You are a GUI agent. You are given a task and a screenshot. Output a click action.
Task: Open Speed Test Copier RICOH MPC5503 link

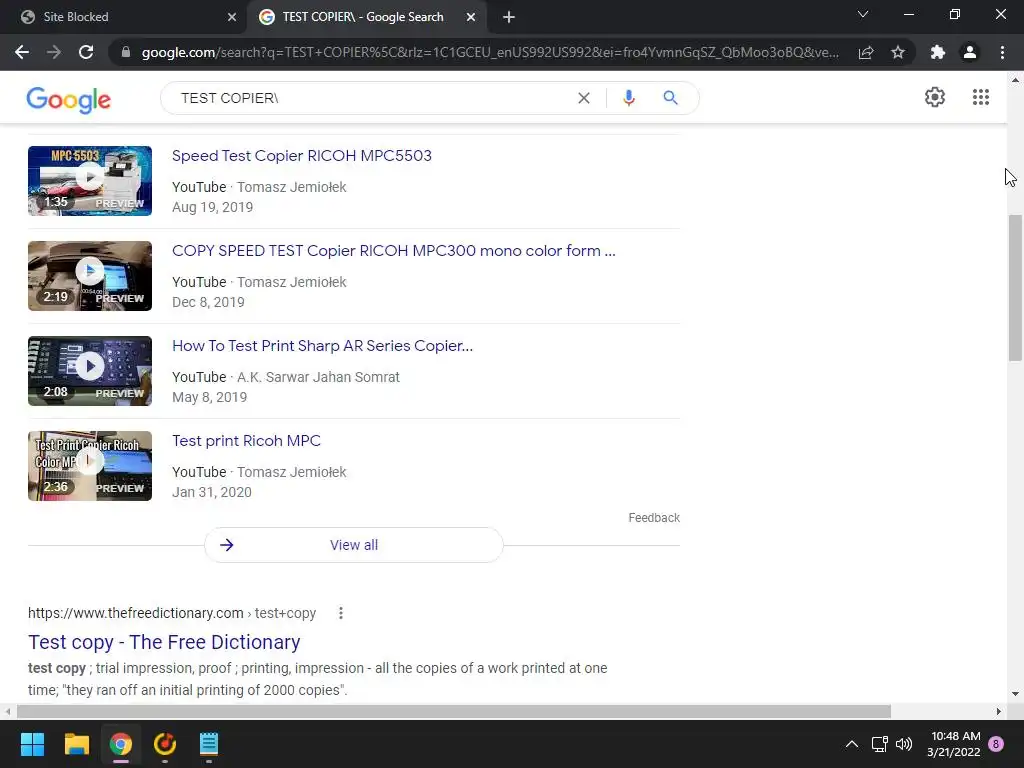302,156
